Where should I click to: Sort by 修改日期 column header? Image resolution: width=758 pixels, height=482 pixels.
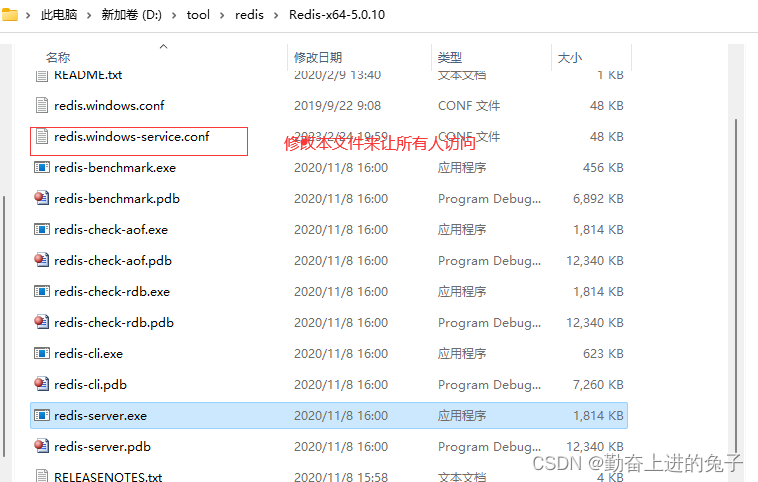(x=318, y=58)
